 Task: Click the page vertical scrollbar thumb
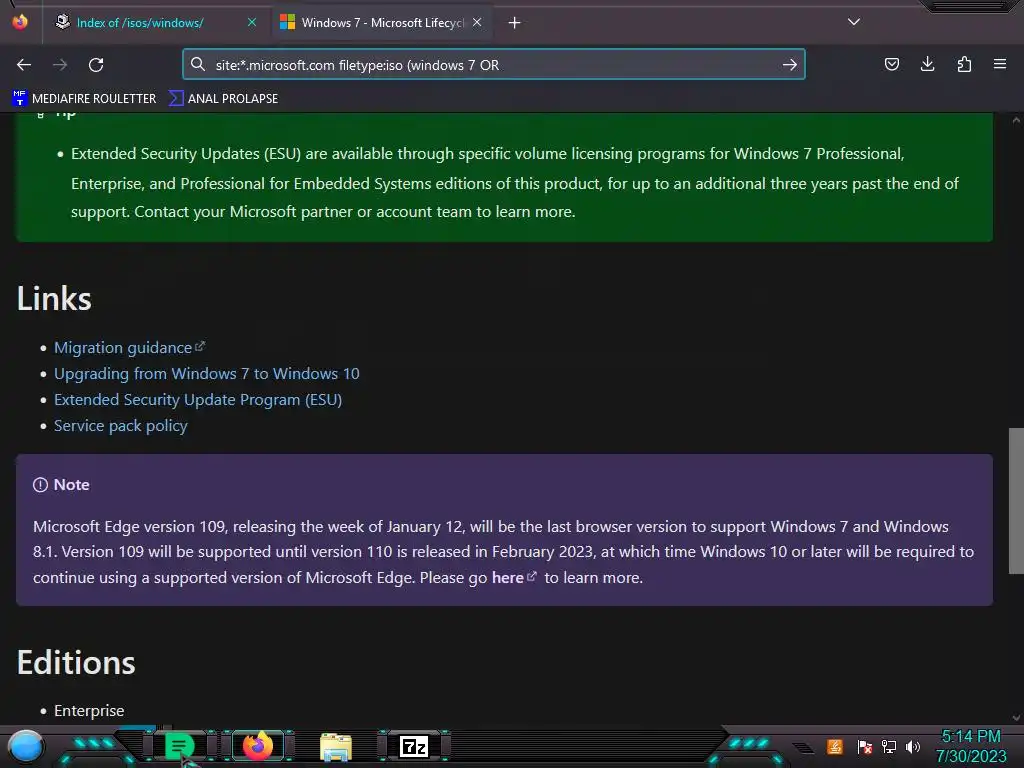pos(1016,501)
